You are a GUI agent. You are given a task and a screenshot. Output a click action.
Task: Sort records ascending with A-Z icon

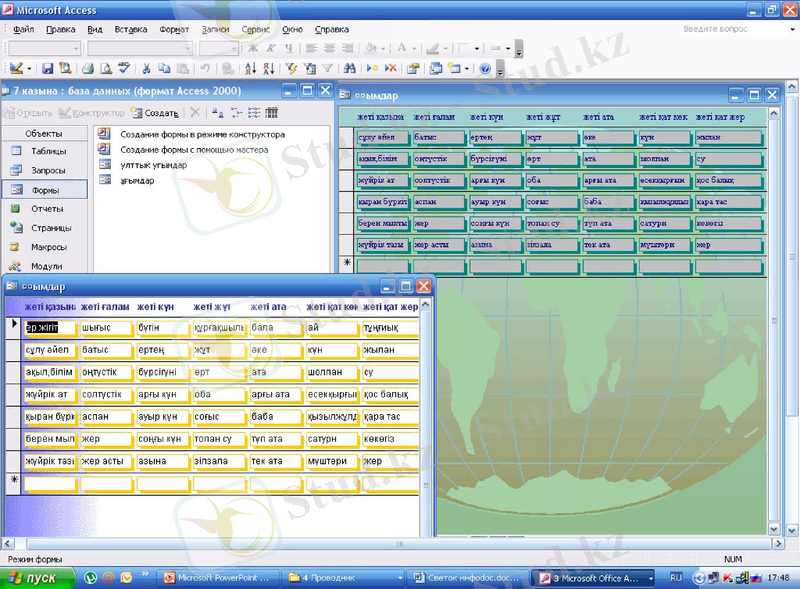[x=250, y=69]
